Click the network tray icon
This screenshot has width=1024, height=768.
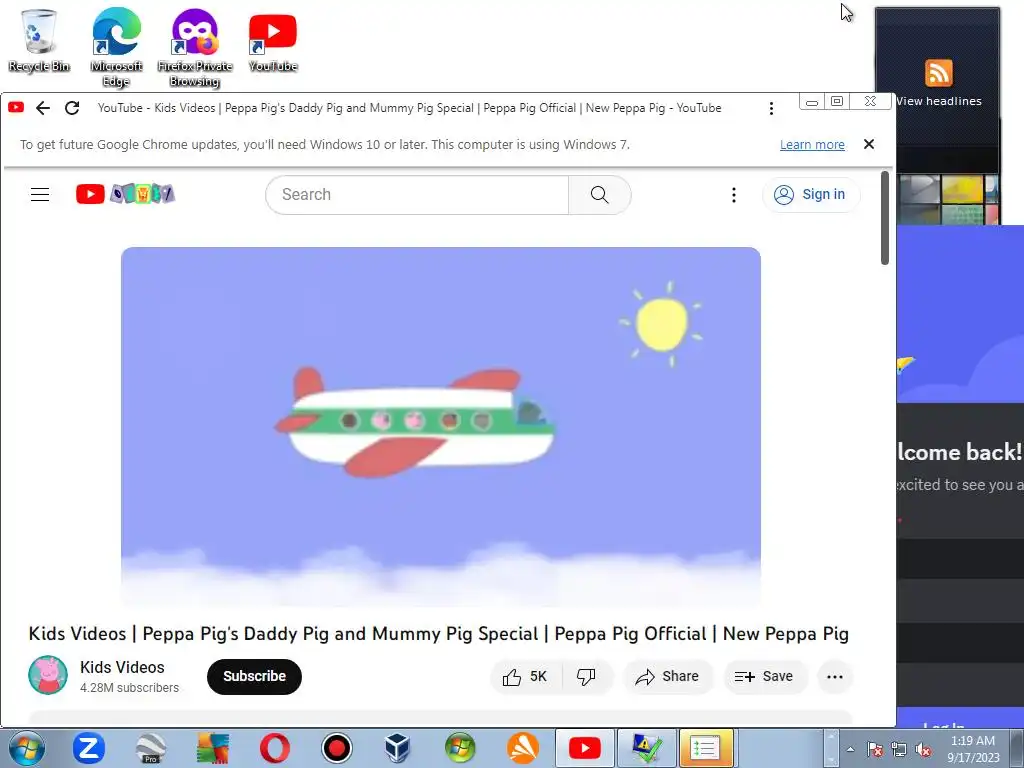tap(899, 749)
